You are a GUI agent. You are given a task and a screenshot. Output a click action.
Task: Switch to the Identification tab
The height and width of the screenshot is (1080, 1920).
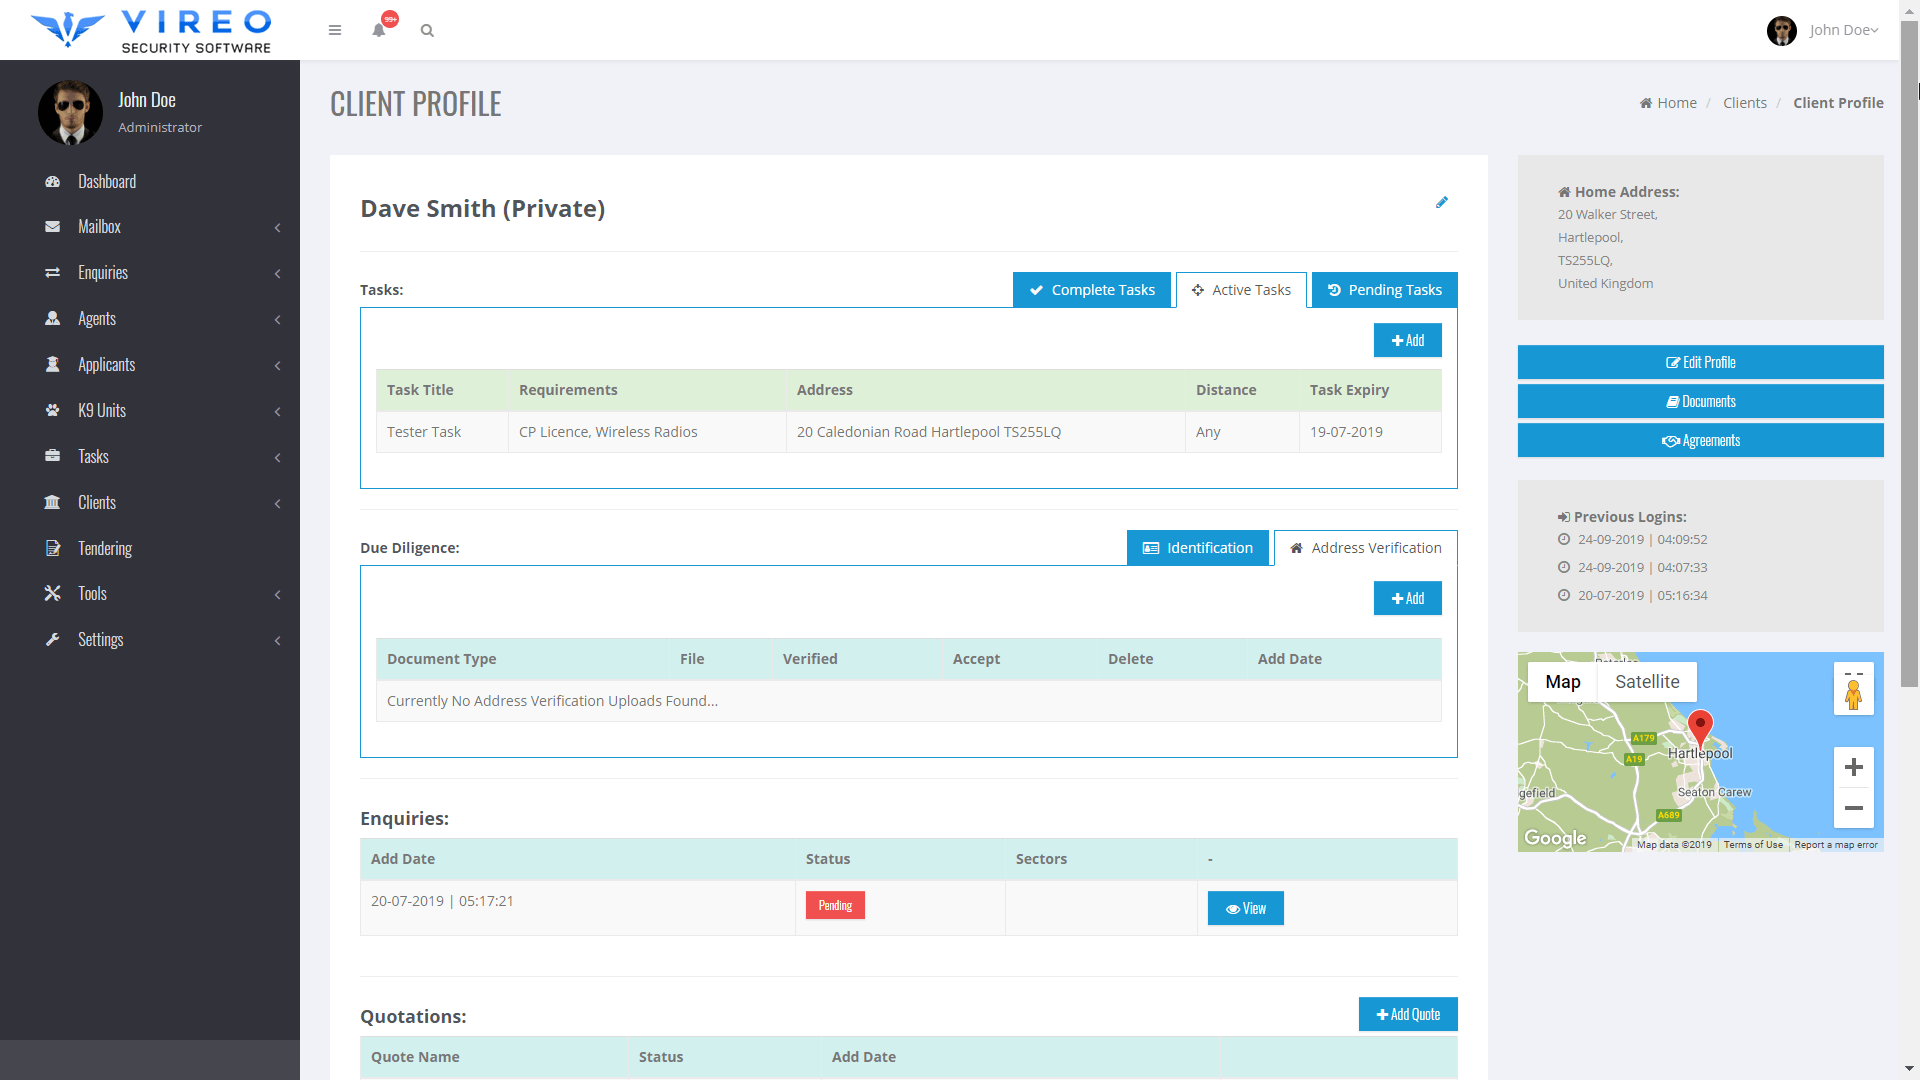(x=1198, y=548)
